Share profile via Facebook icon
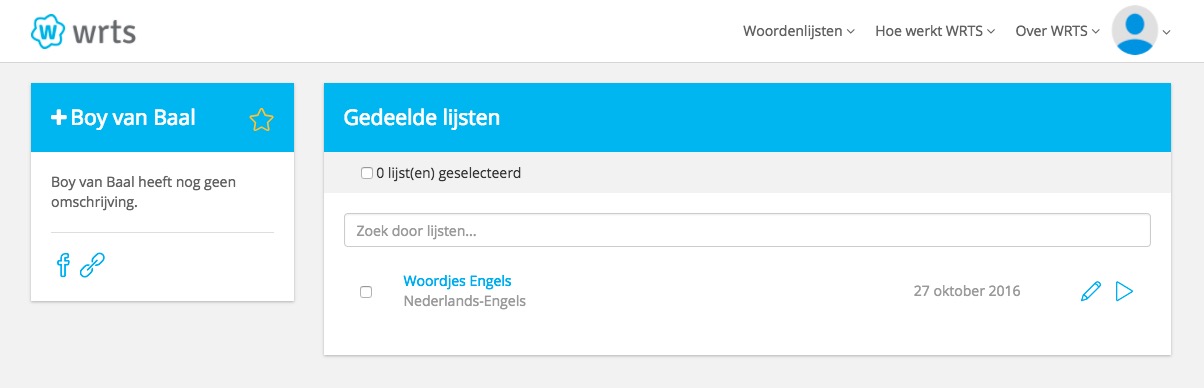Viewport: 1204px width, 388px height. click(63, 265)
